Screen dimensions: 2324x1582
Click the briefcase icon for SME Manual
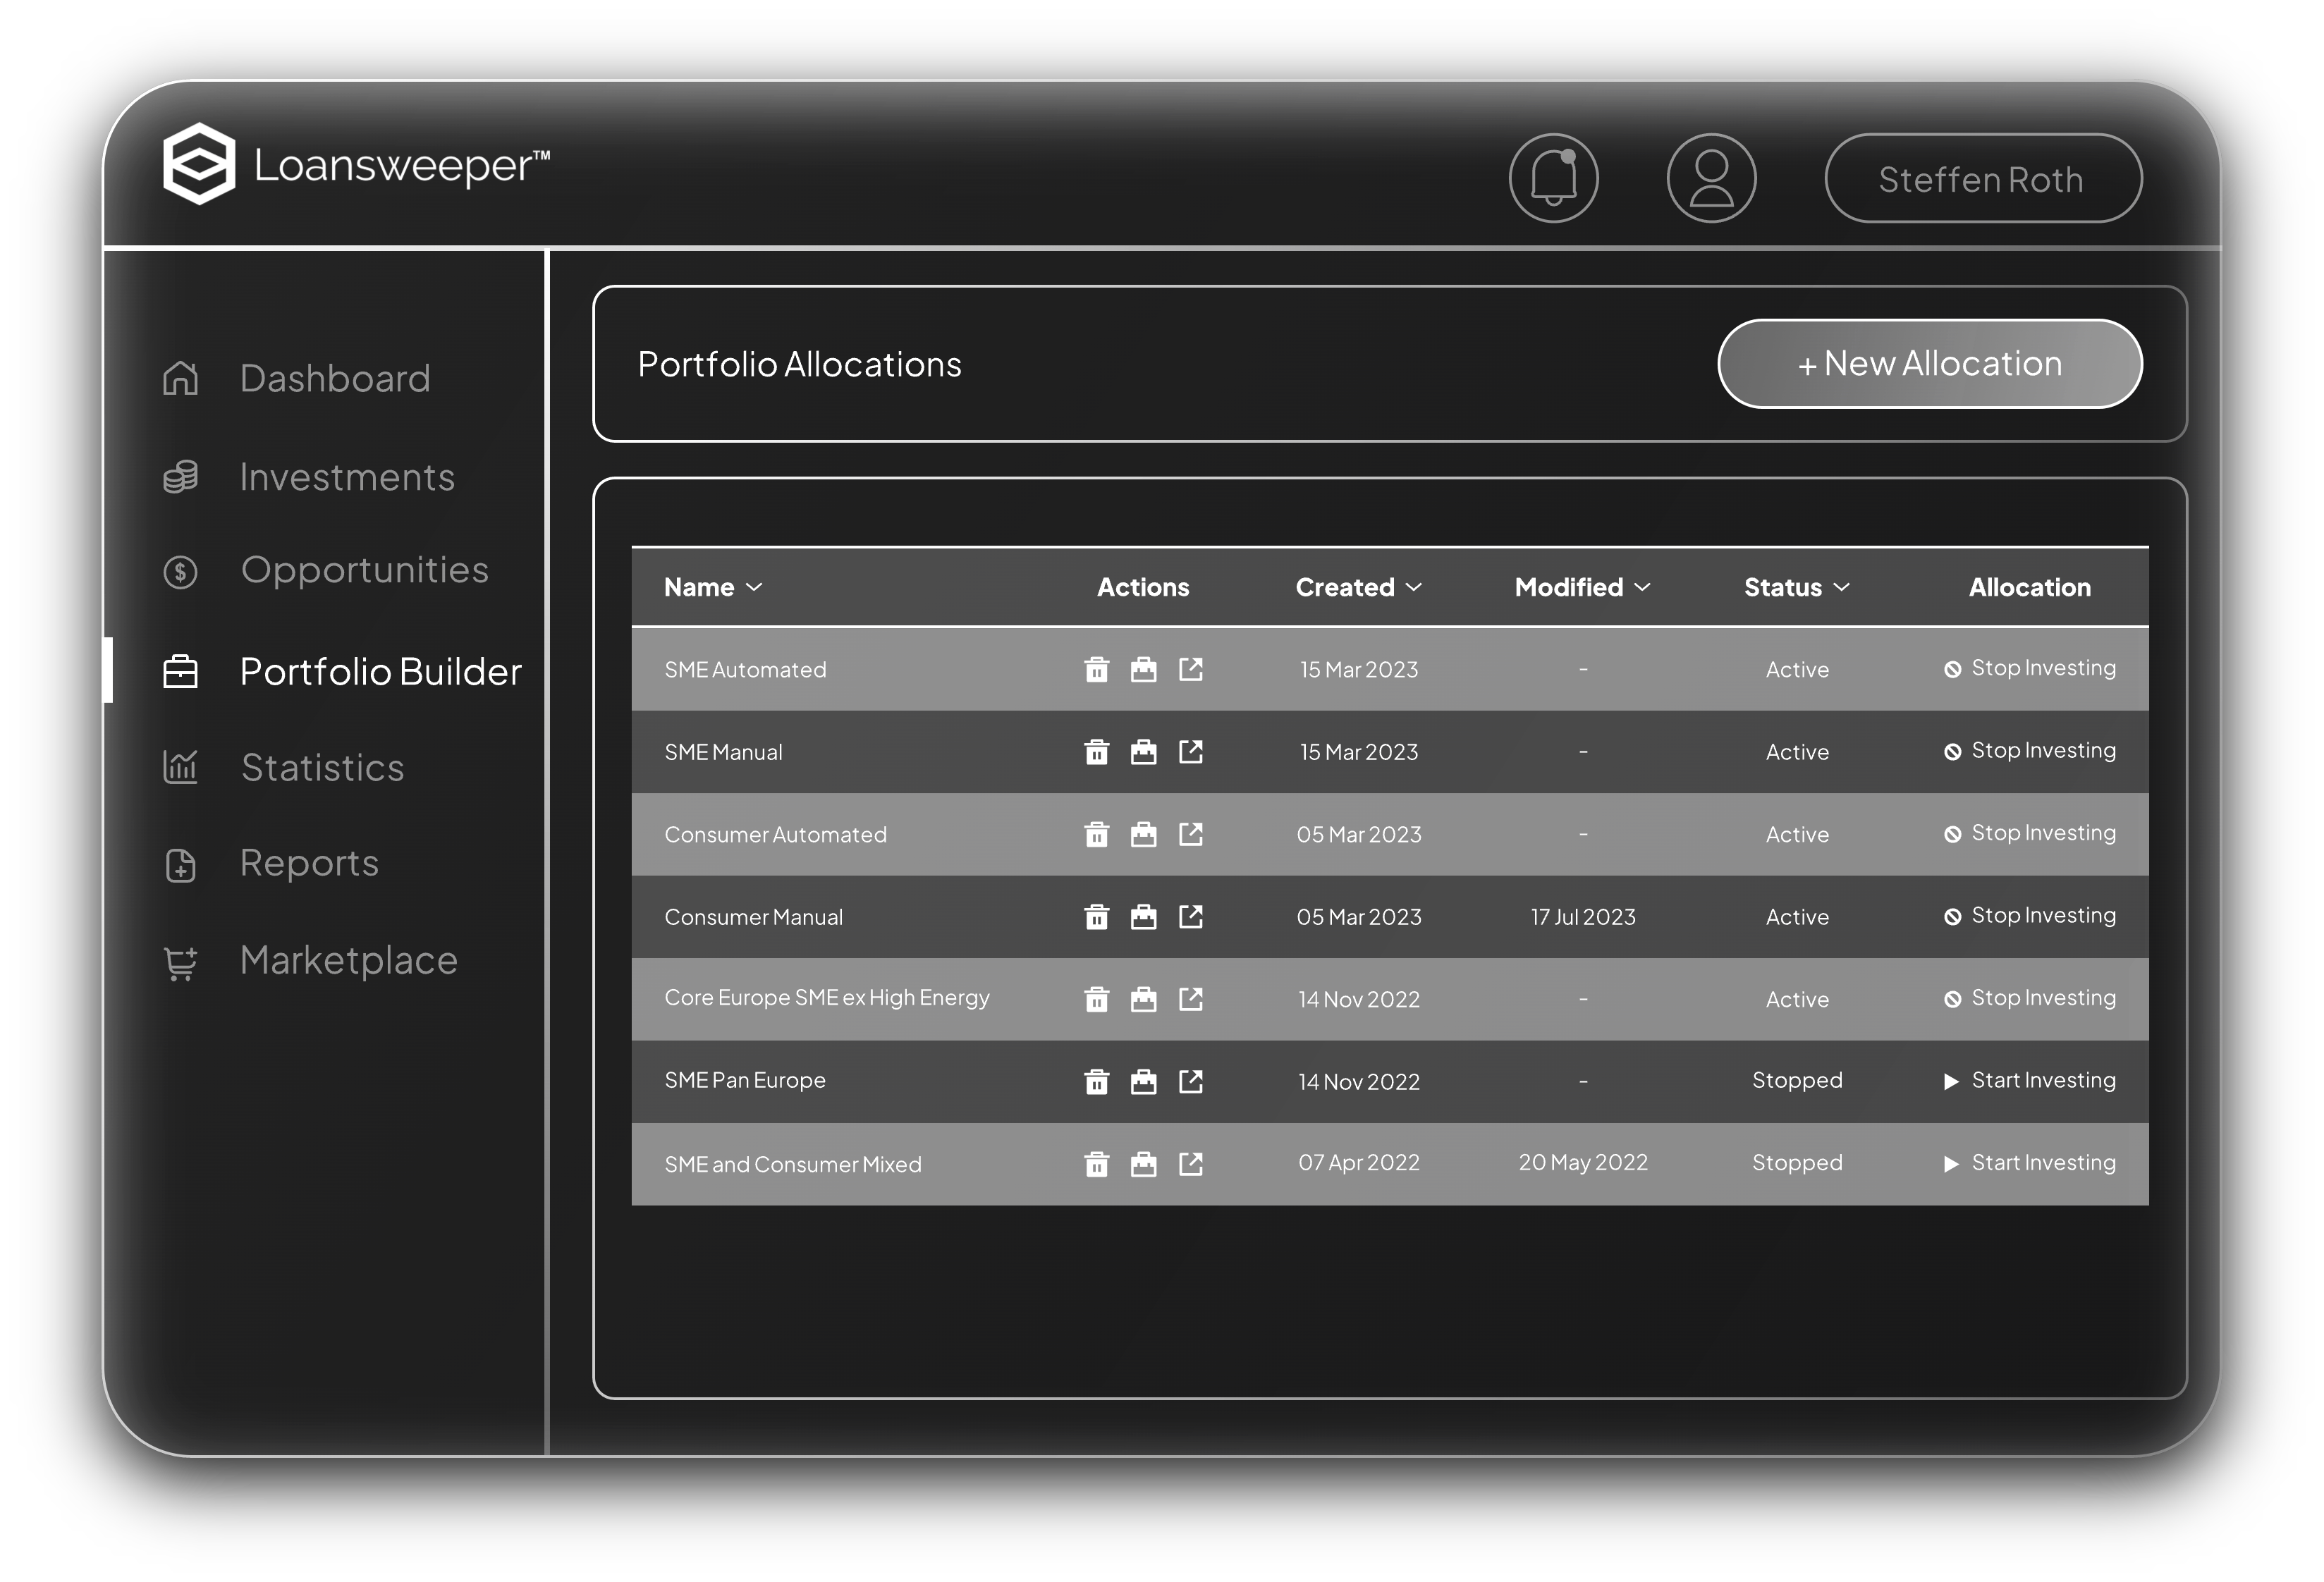(1143, 751)
